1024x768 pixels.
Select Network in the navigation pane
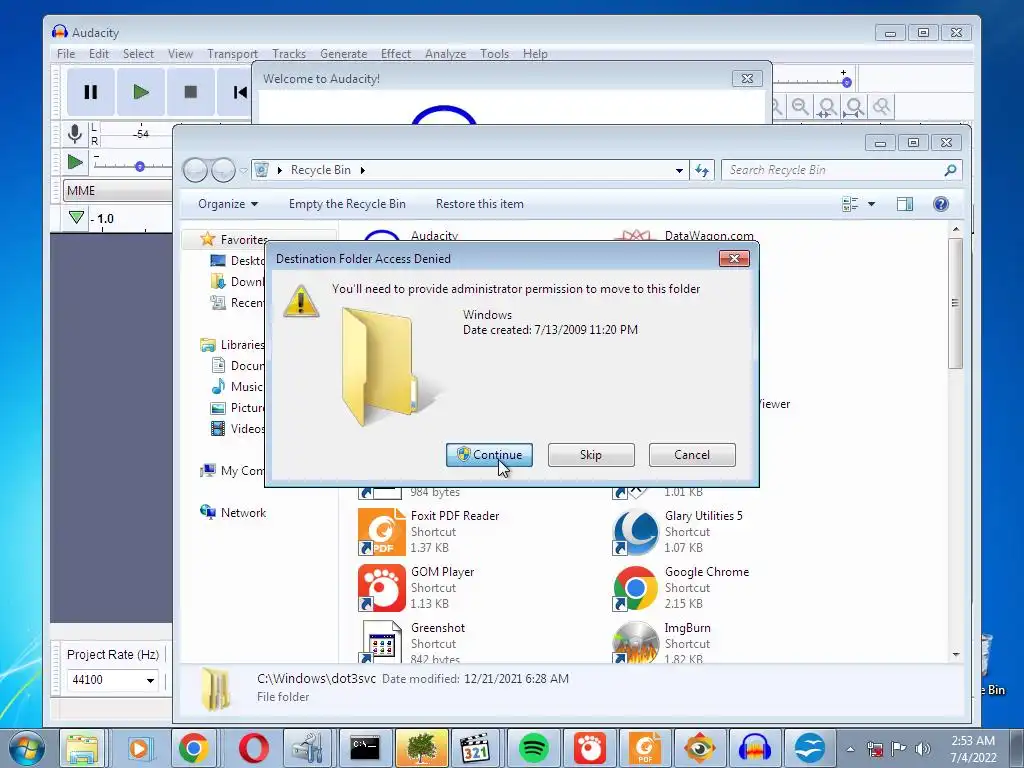(x=243, y=513)
